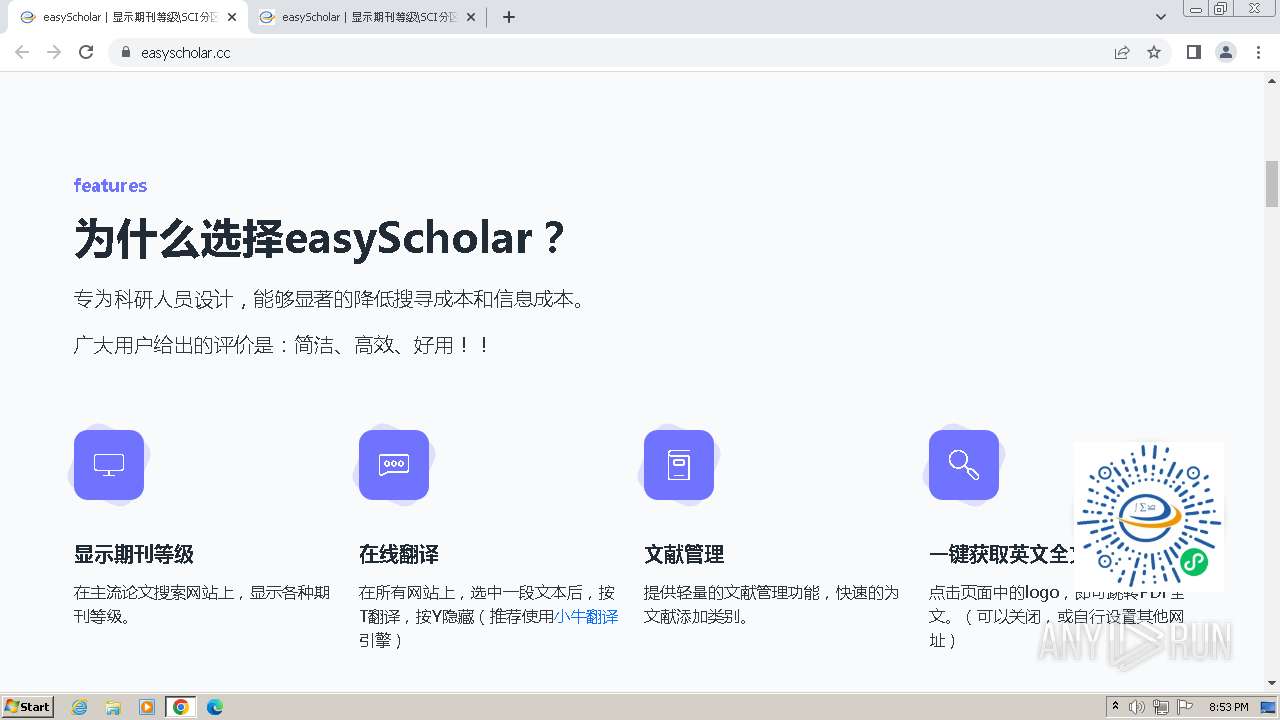Viewport: 1280px width, 720px height.
Task: Launch Internet Explorer from the taskbar
Action: 80,707
